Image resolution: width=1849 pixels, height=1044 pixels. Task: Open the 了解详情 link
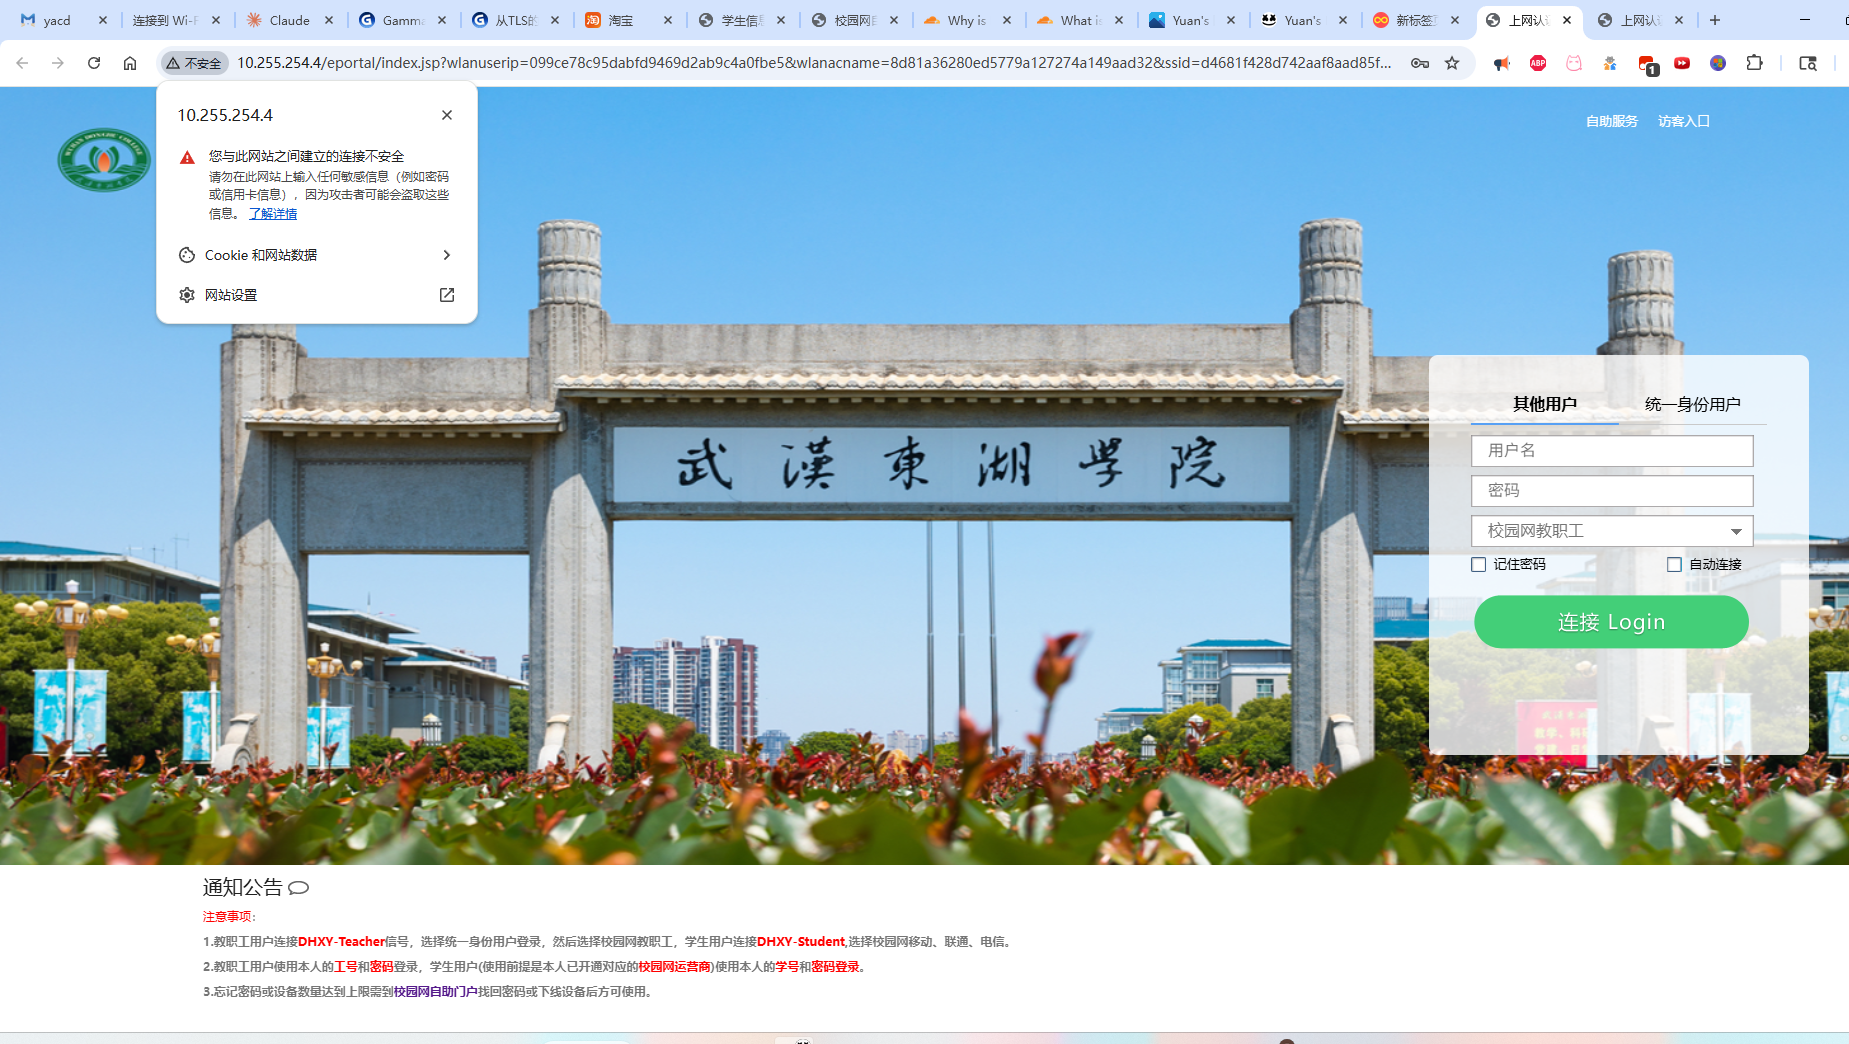[273, 214]
